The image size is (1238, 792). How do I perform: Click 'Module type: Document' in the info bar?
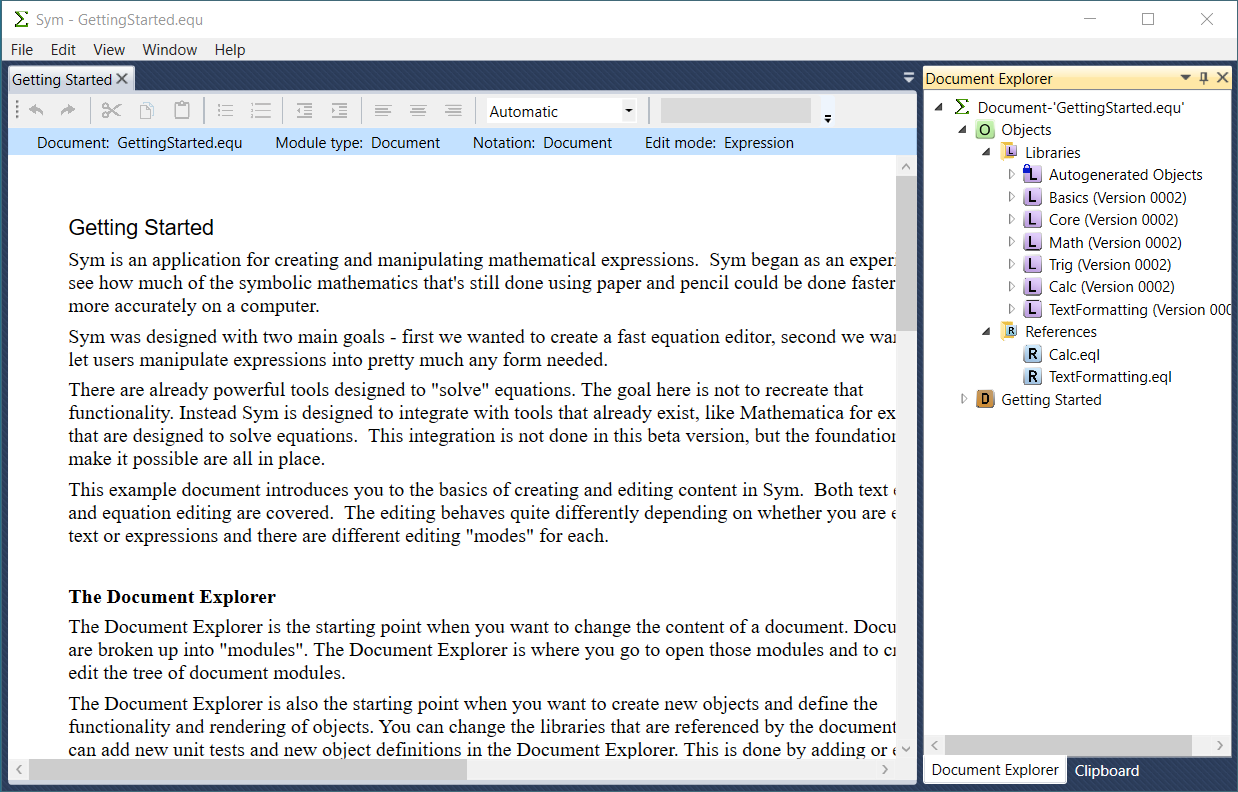tap(357, 143)
